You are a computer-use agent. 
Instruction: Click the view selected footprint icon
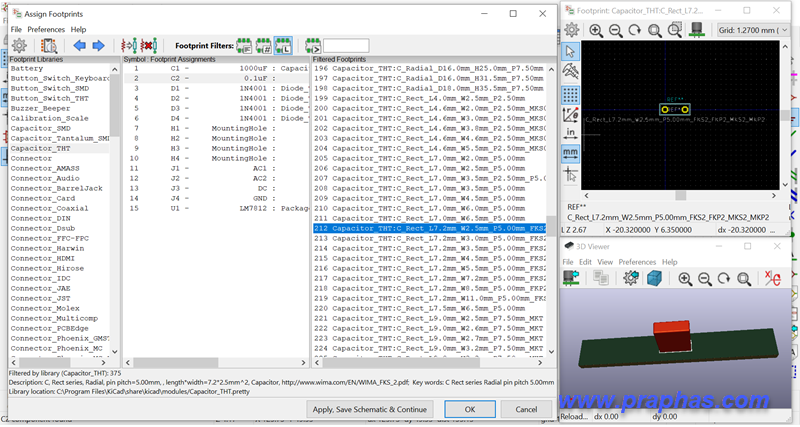coord(47,46)
